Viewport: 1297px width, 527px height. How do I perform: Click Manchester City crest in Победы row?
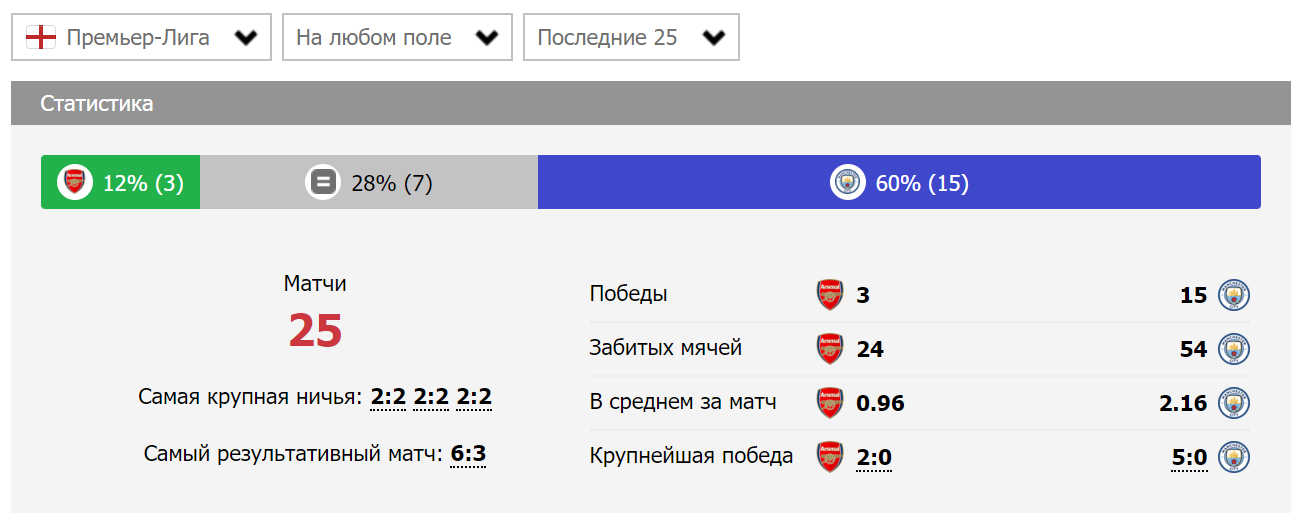1236,295
